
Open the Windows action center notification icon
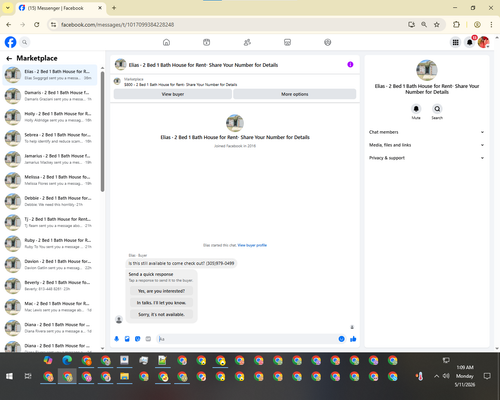coord(487,376)
